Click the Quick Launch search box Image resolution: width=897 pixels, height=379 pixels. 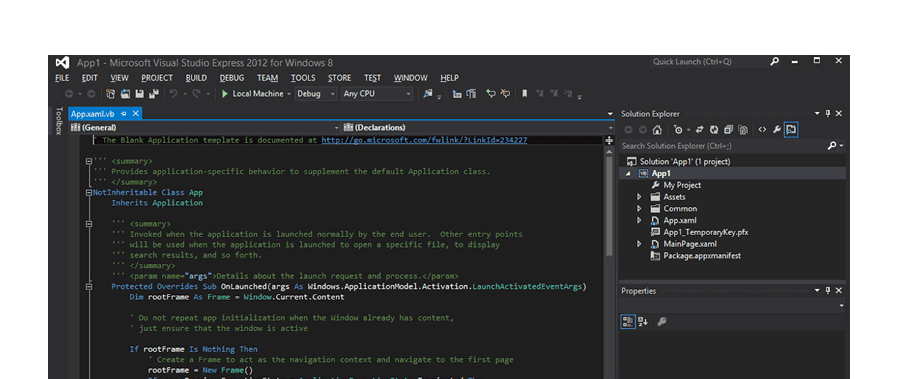[x=708, y=62]
